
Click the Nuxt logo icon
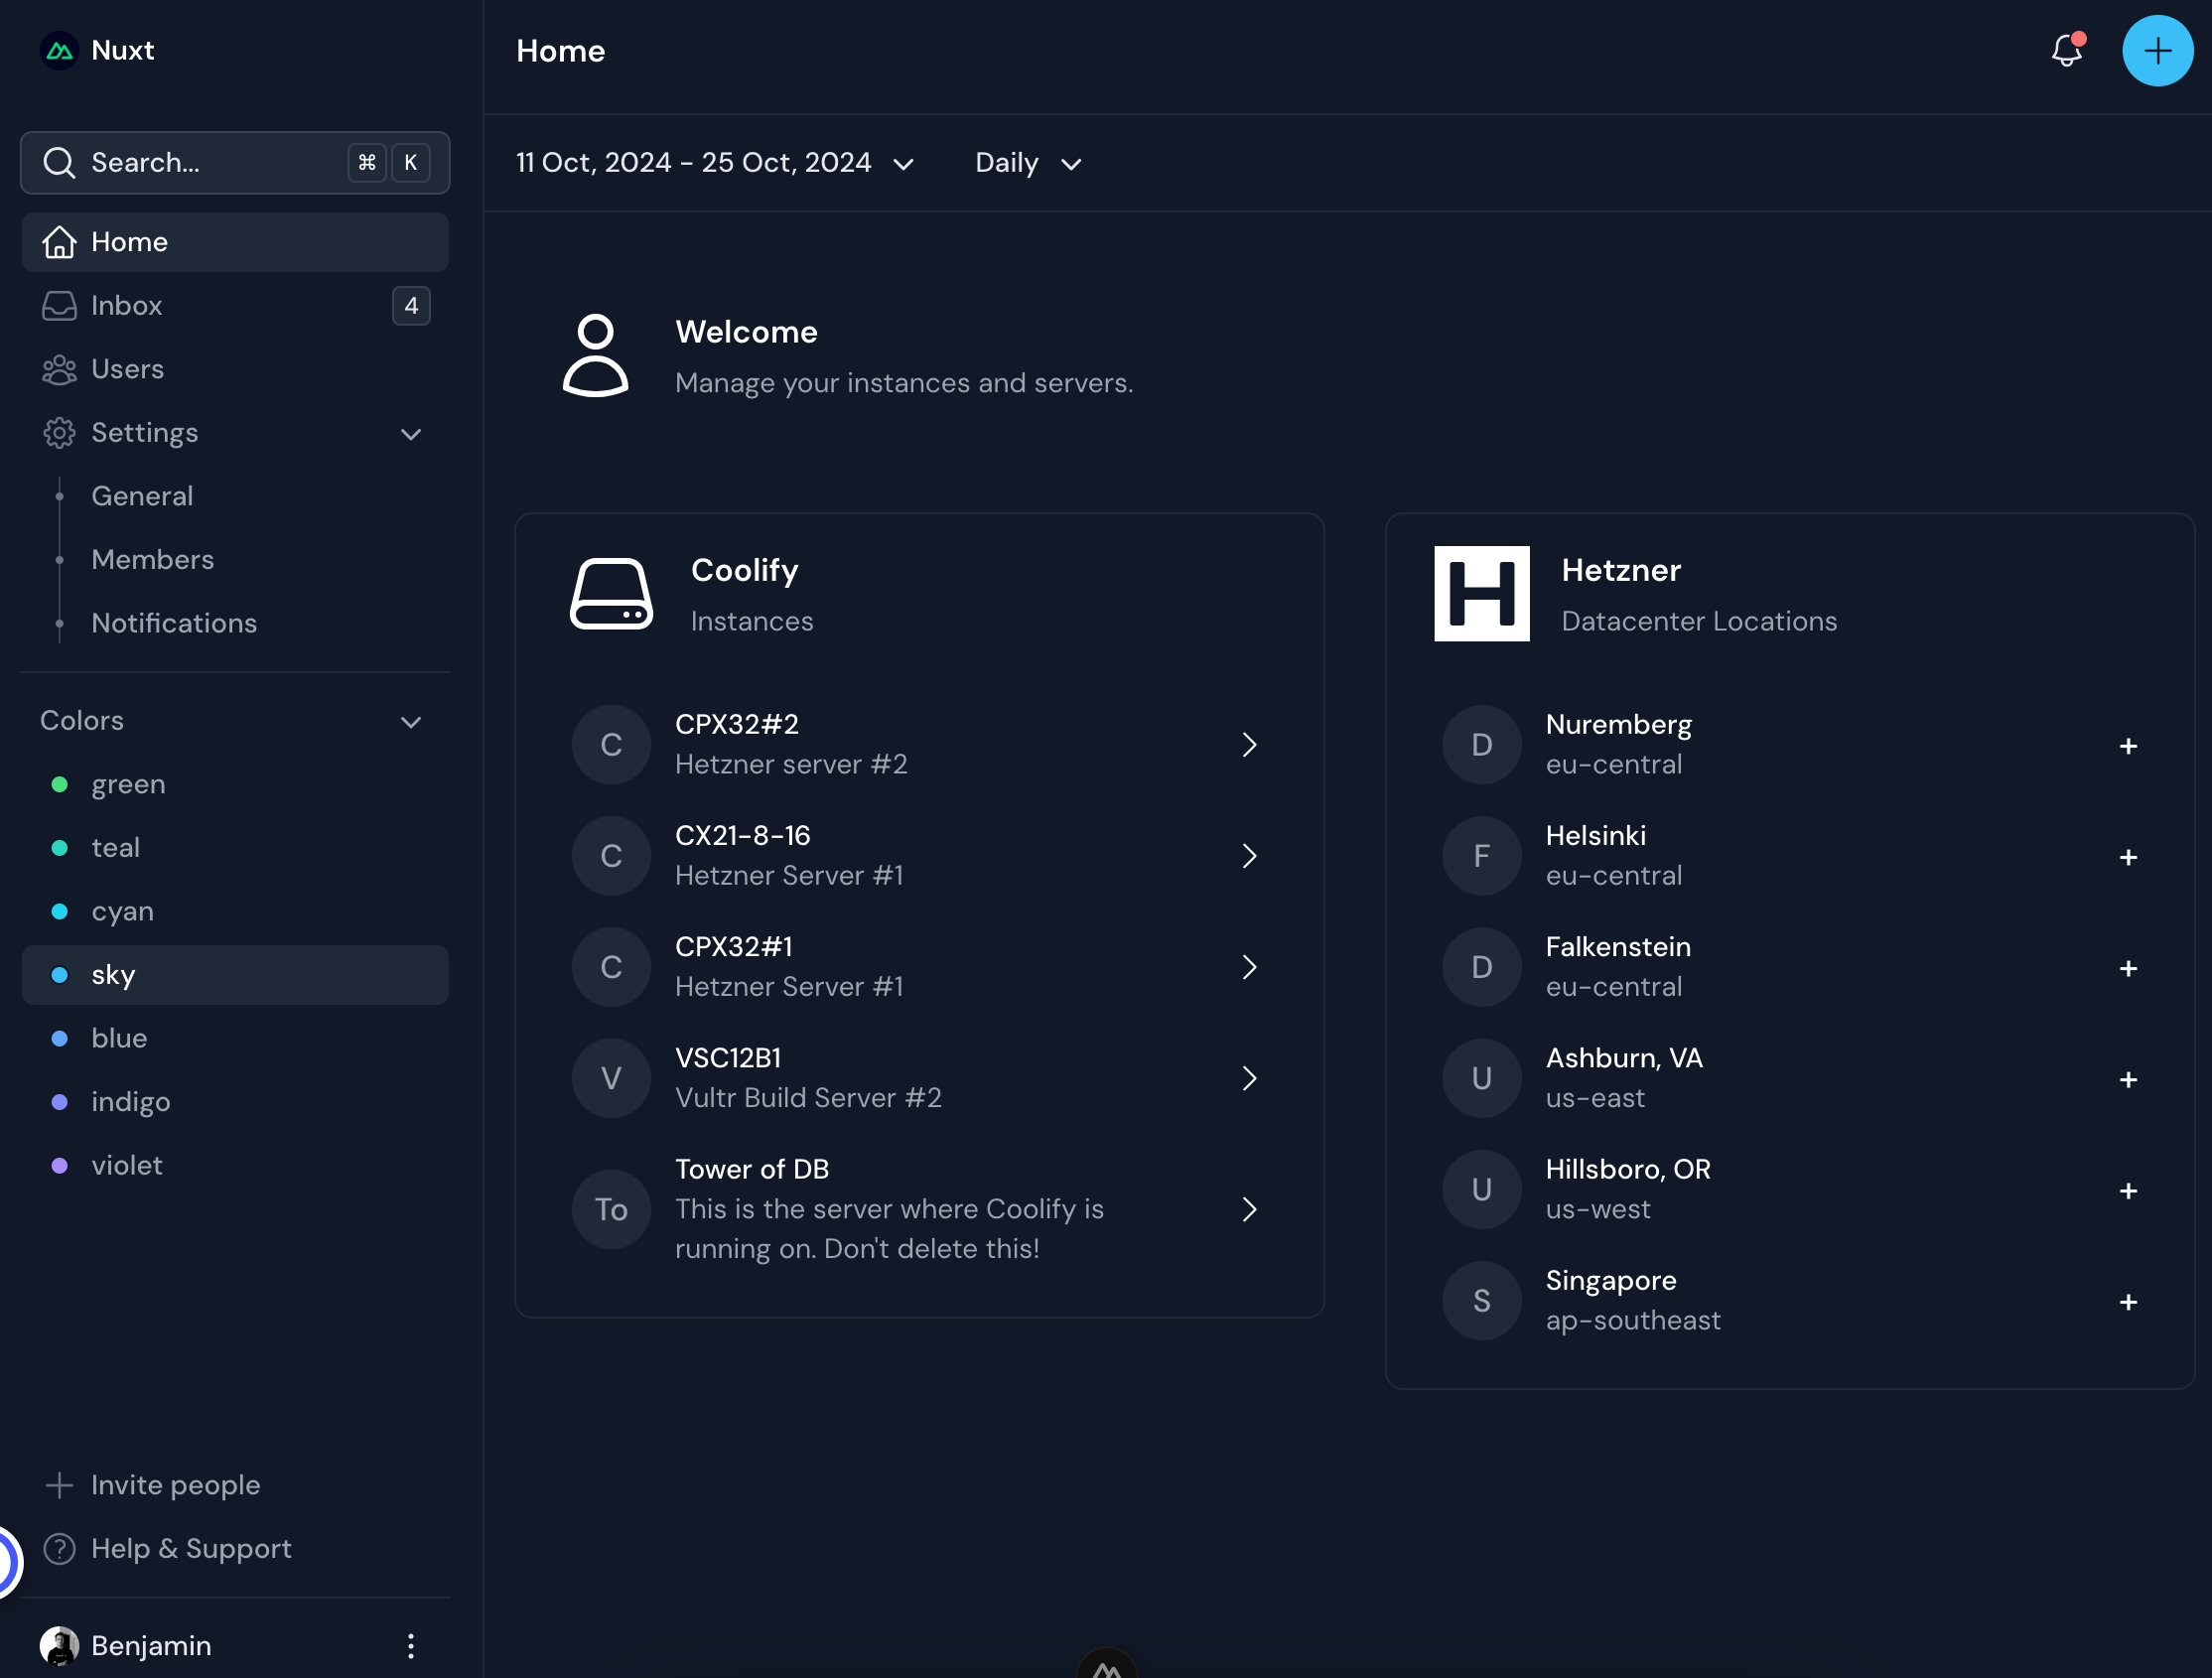pyautogui.click(x=59, y=50)
